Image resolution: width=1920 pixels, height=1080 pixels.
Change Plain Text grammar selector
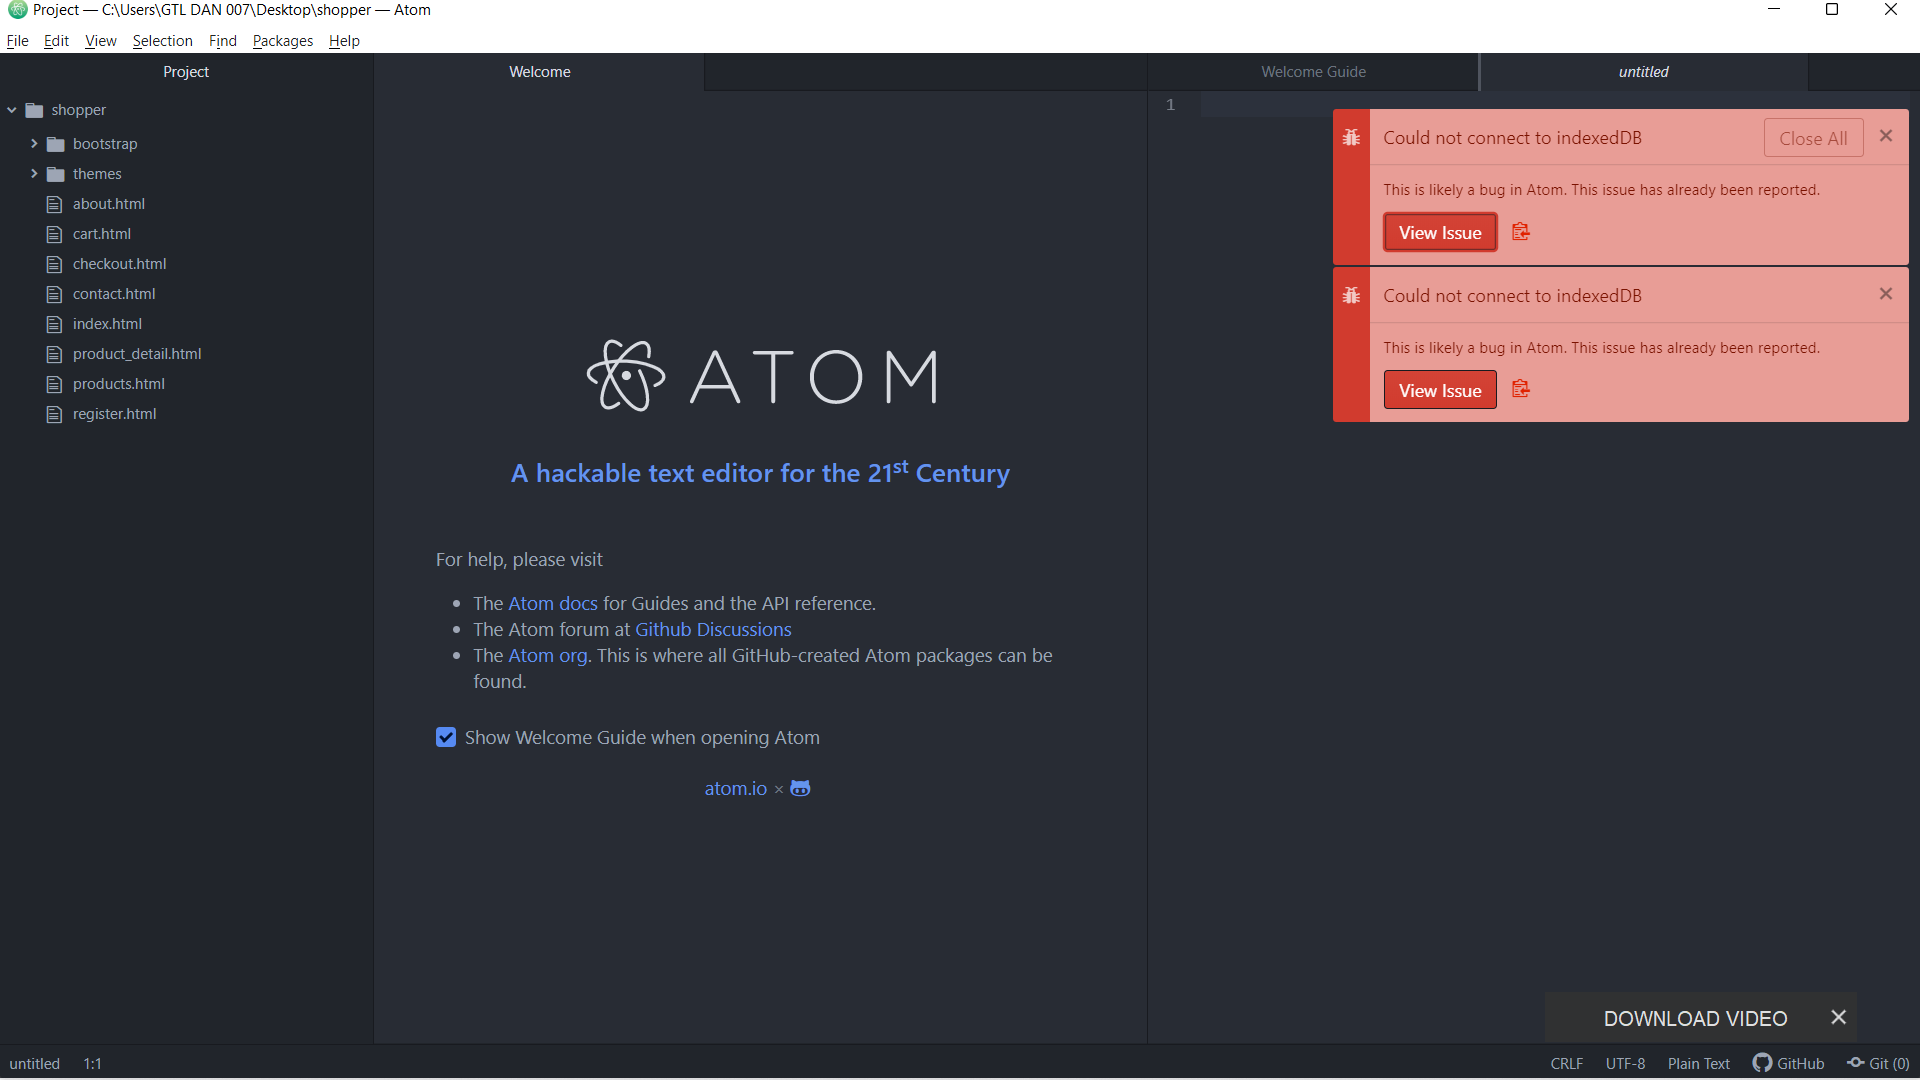tap(1698, 1063)
